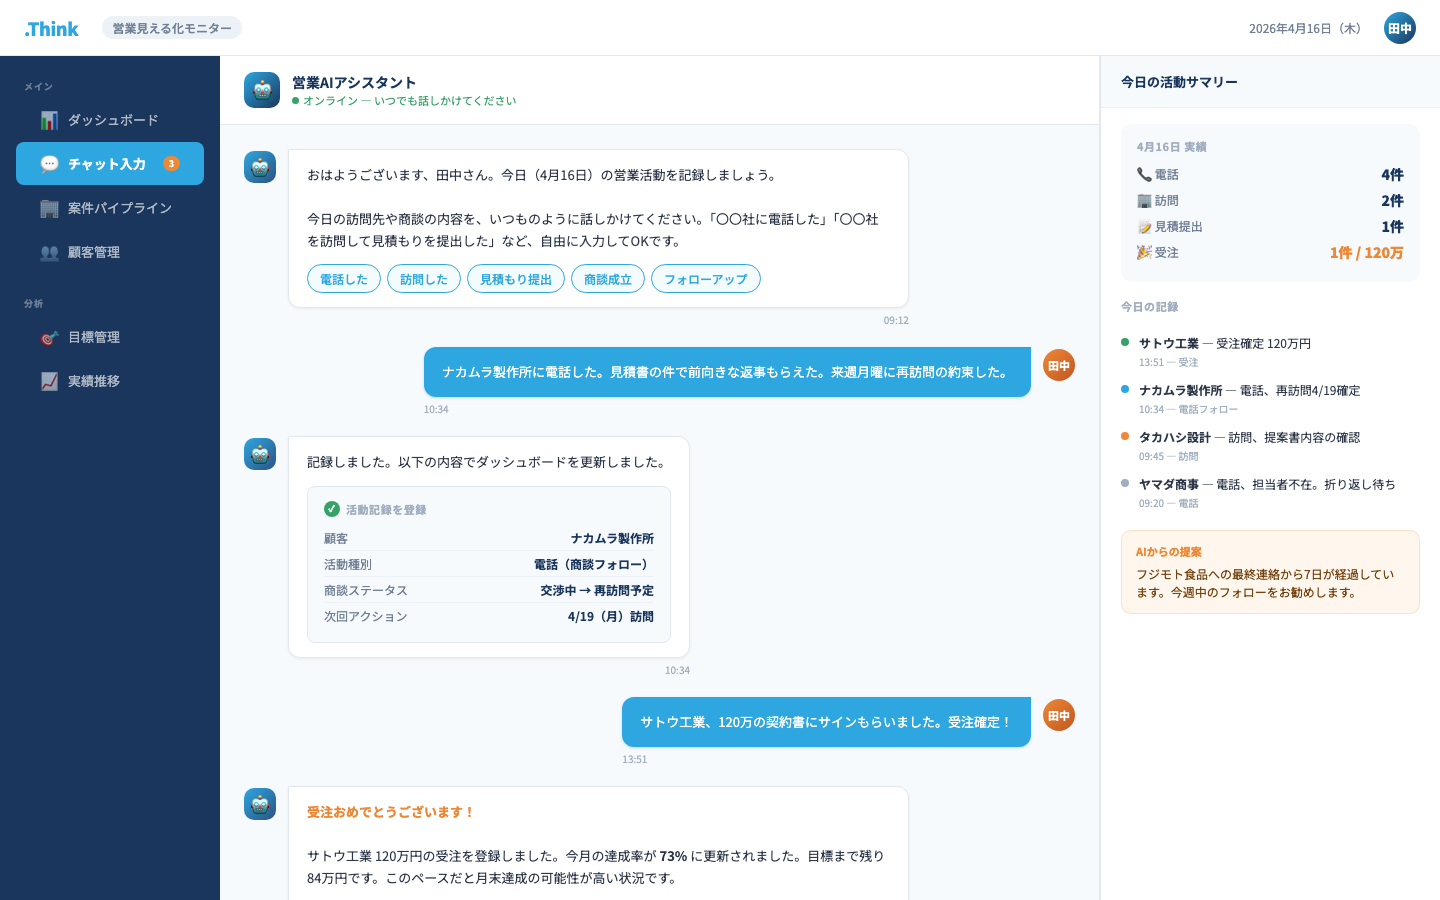
Task: Click the 電話した quick reply chip
Action: click(x=344, y=279)
